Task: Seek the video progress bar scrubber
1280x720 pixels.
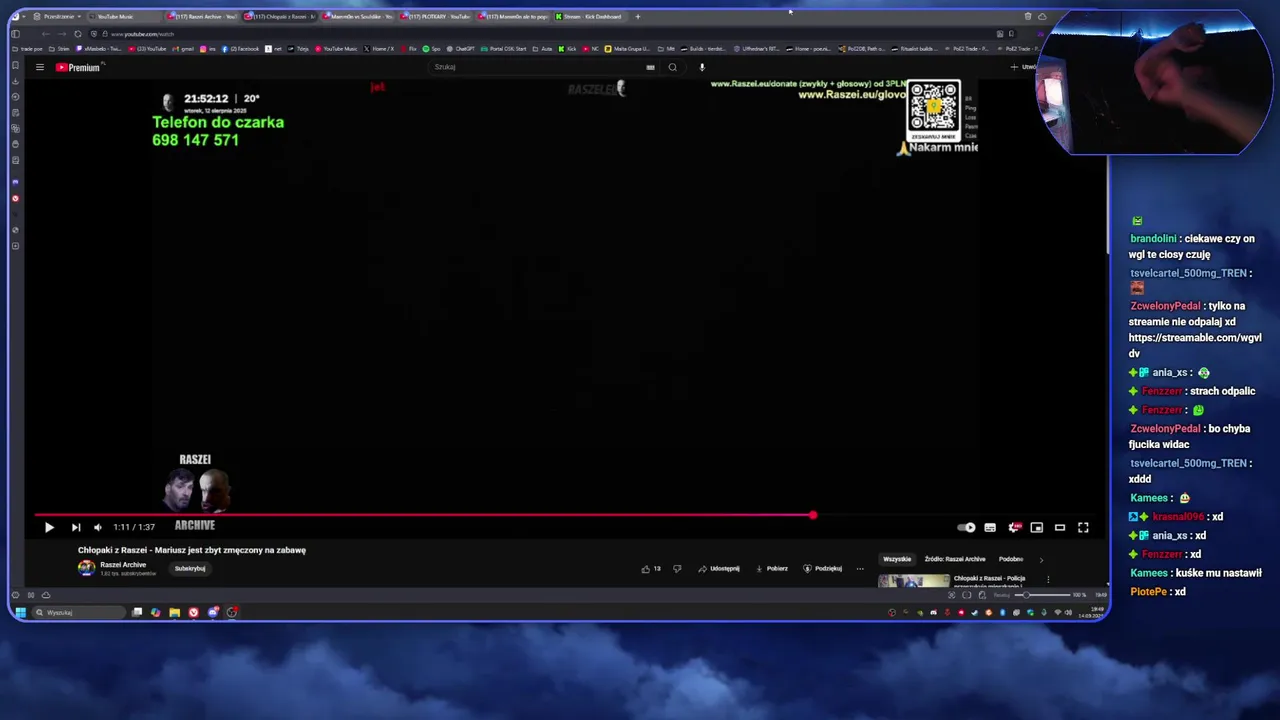Action: click(x=812, y=515)
